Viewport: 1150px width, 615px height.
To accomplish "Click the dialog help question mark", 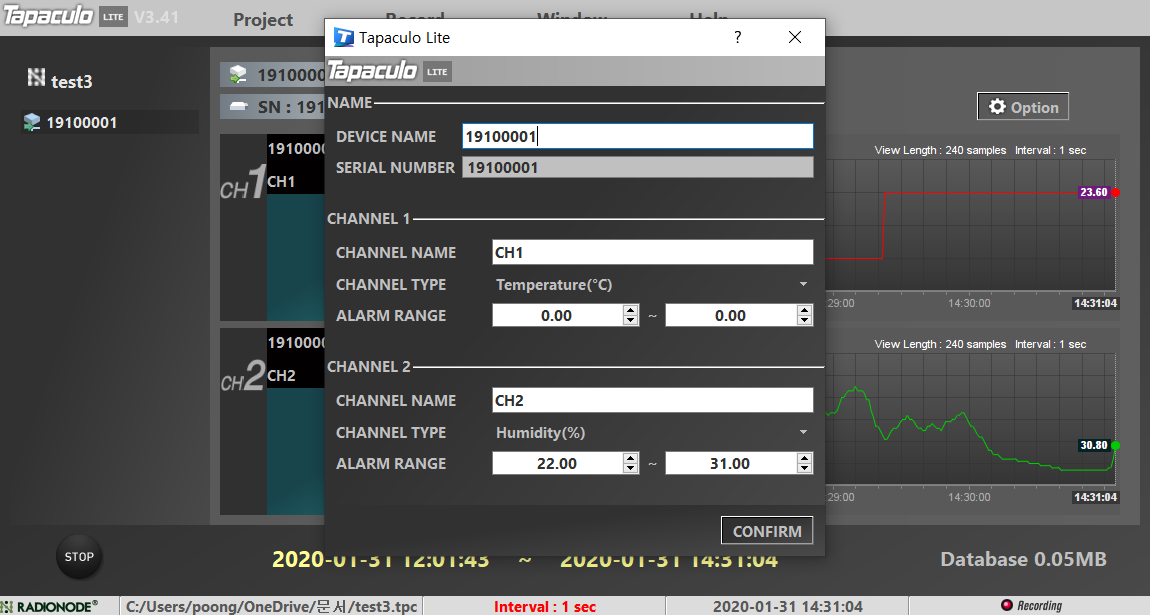I will click(738, 37).
